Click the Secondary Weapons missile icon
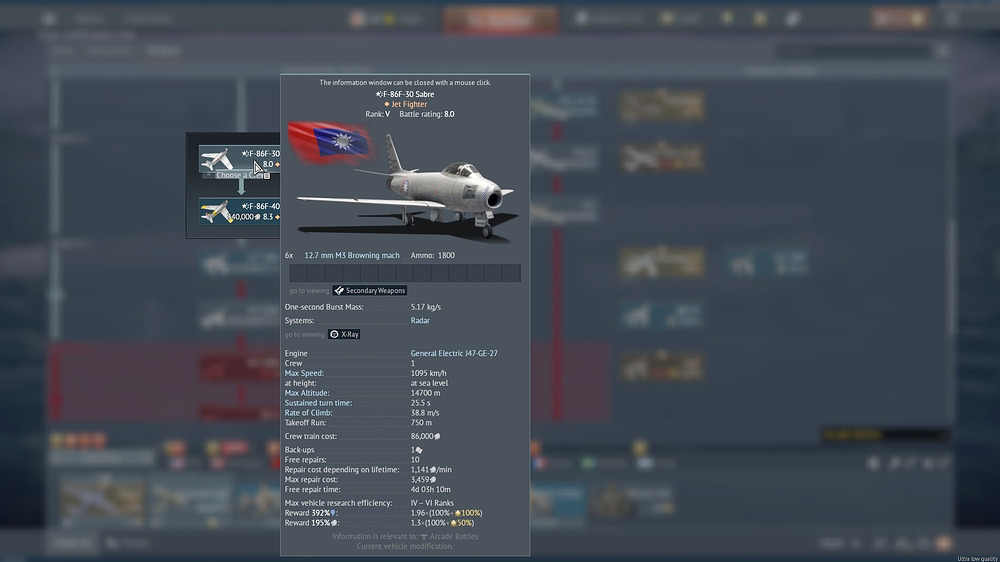The height and width of the screenshot is (562, 1000). [x=339, y=290]
